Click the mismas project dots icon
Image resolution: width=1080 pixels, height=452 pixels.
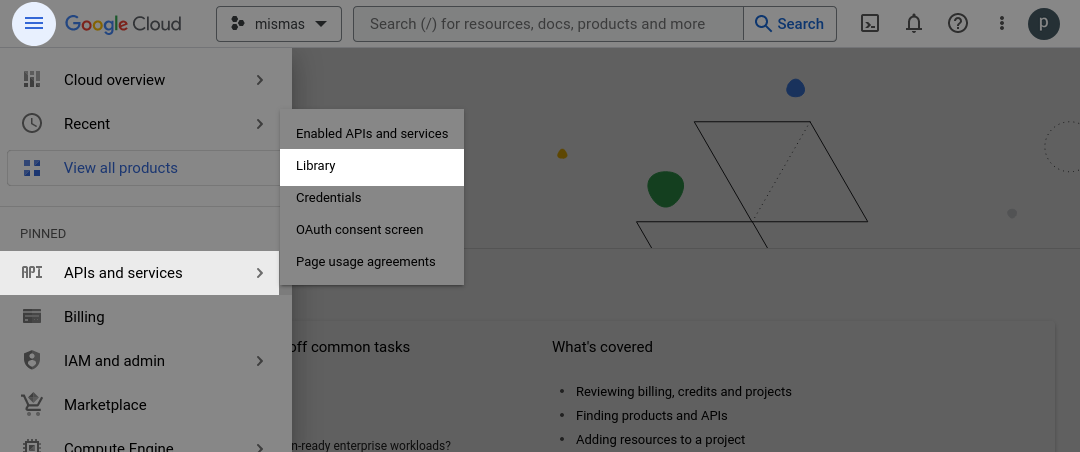click(238, 24)
